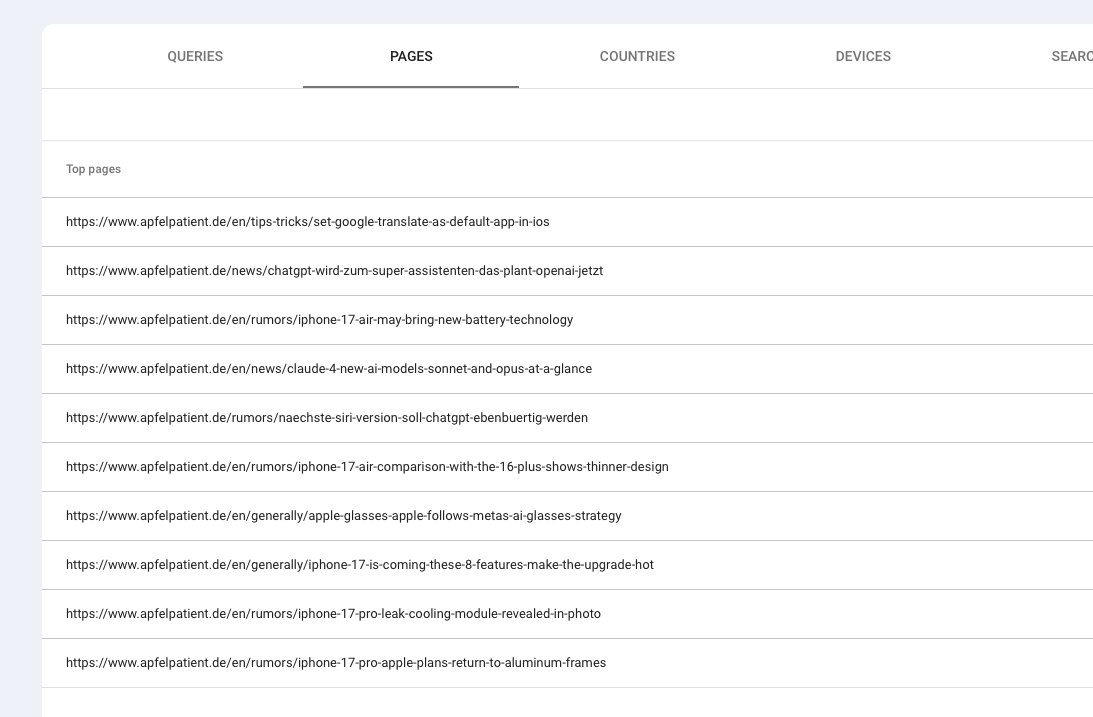Open the naechste-siri-version-soll-chatgpt-ebenbuertig row
Image resolution: width=1093 pixels, height=717 pixels.
(x=567, y=418)
